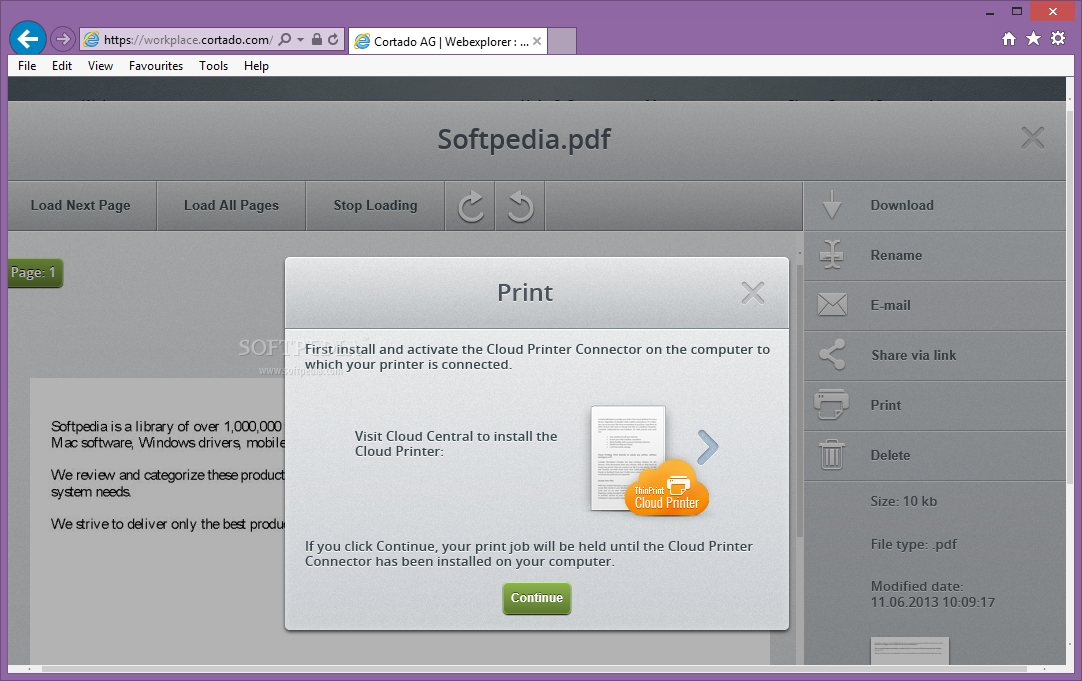Image resolution: width=1082 pixels, height=681 pixels.
Task: Click the blue arrow next to Cloud Printer
Action: (x=707, y=447)
